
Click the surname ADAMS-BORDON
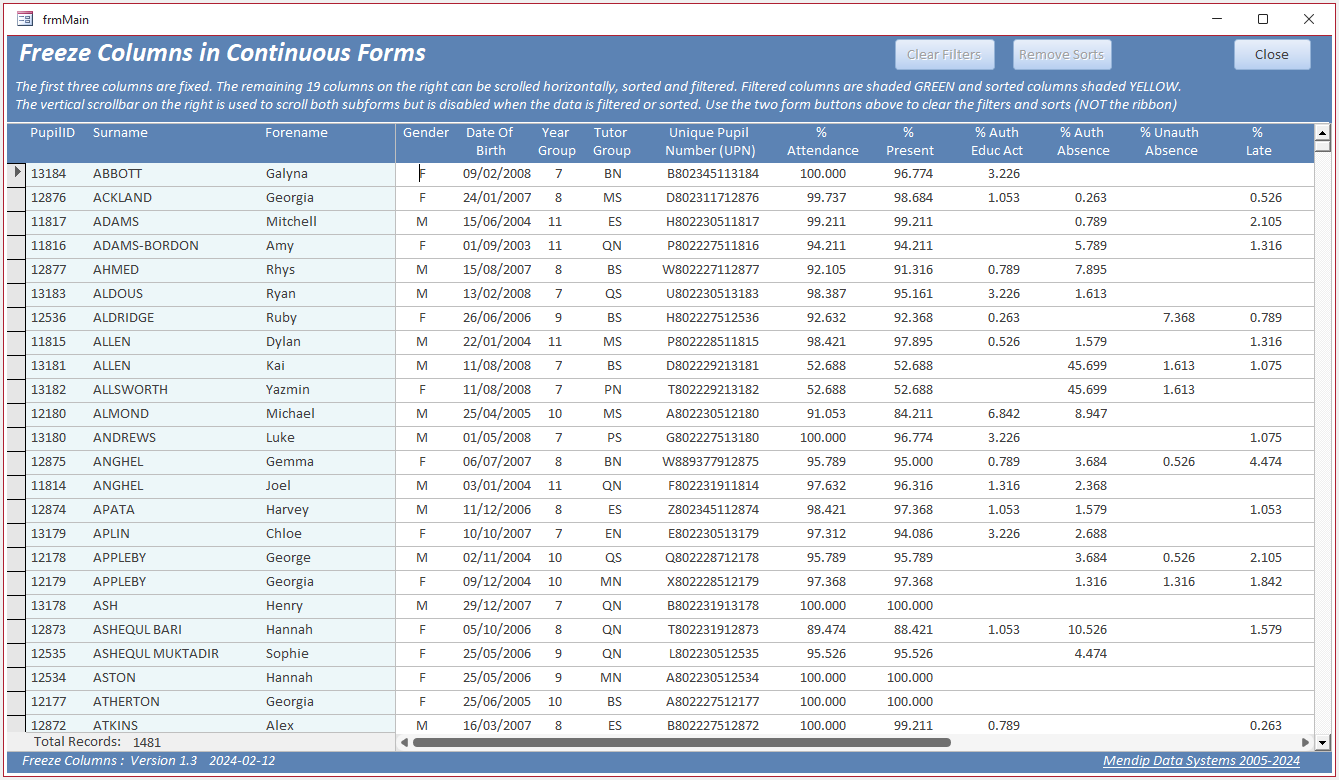tap(146, 246)
